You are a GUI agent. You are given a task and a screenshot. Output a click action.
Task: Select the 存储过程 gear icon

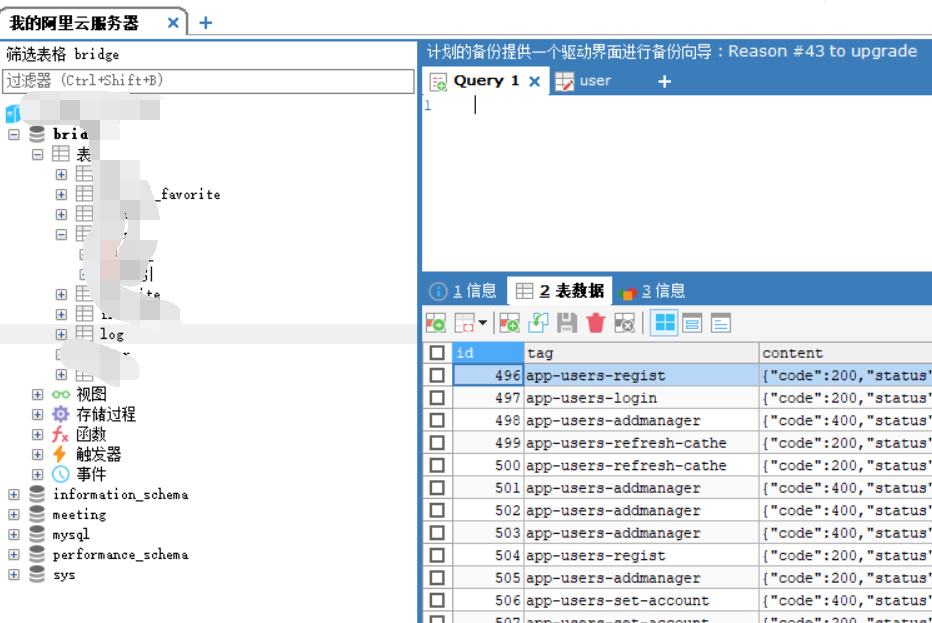(61, 414)
